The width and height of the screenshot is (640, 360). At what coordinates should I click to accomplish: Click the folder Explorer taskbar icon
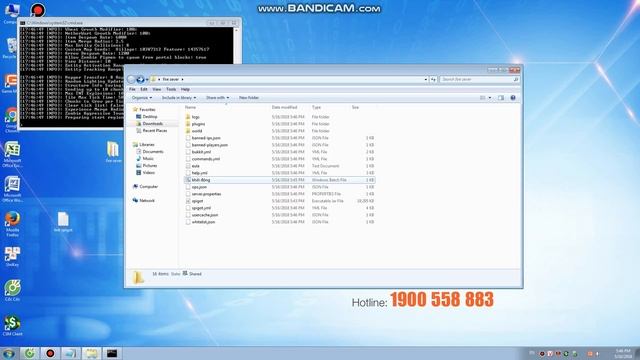91,353
